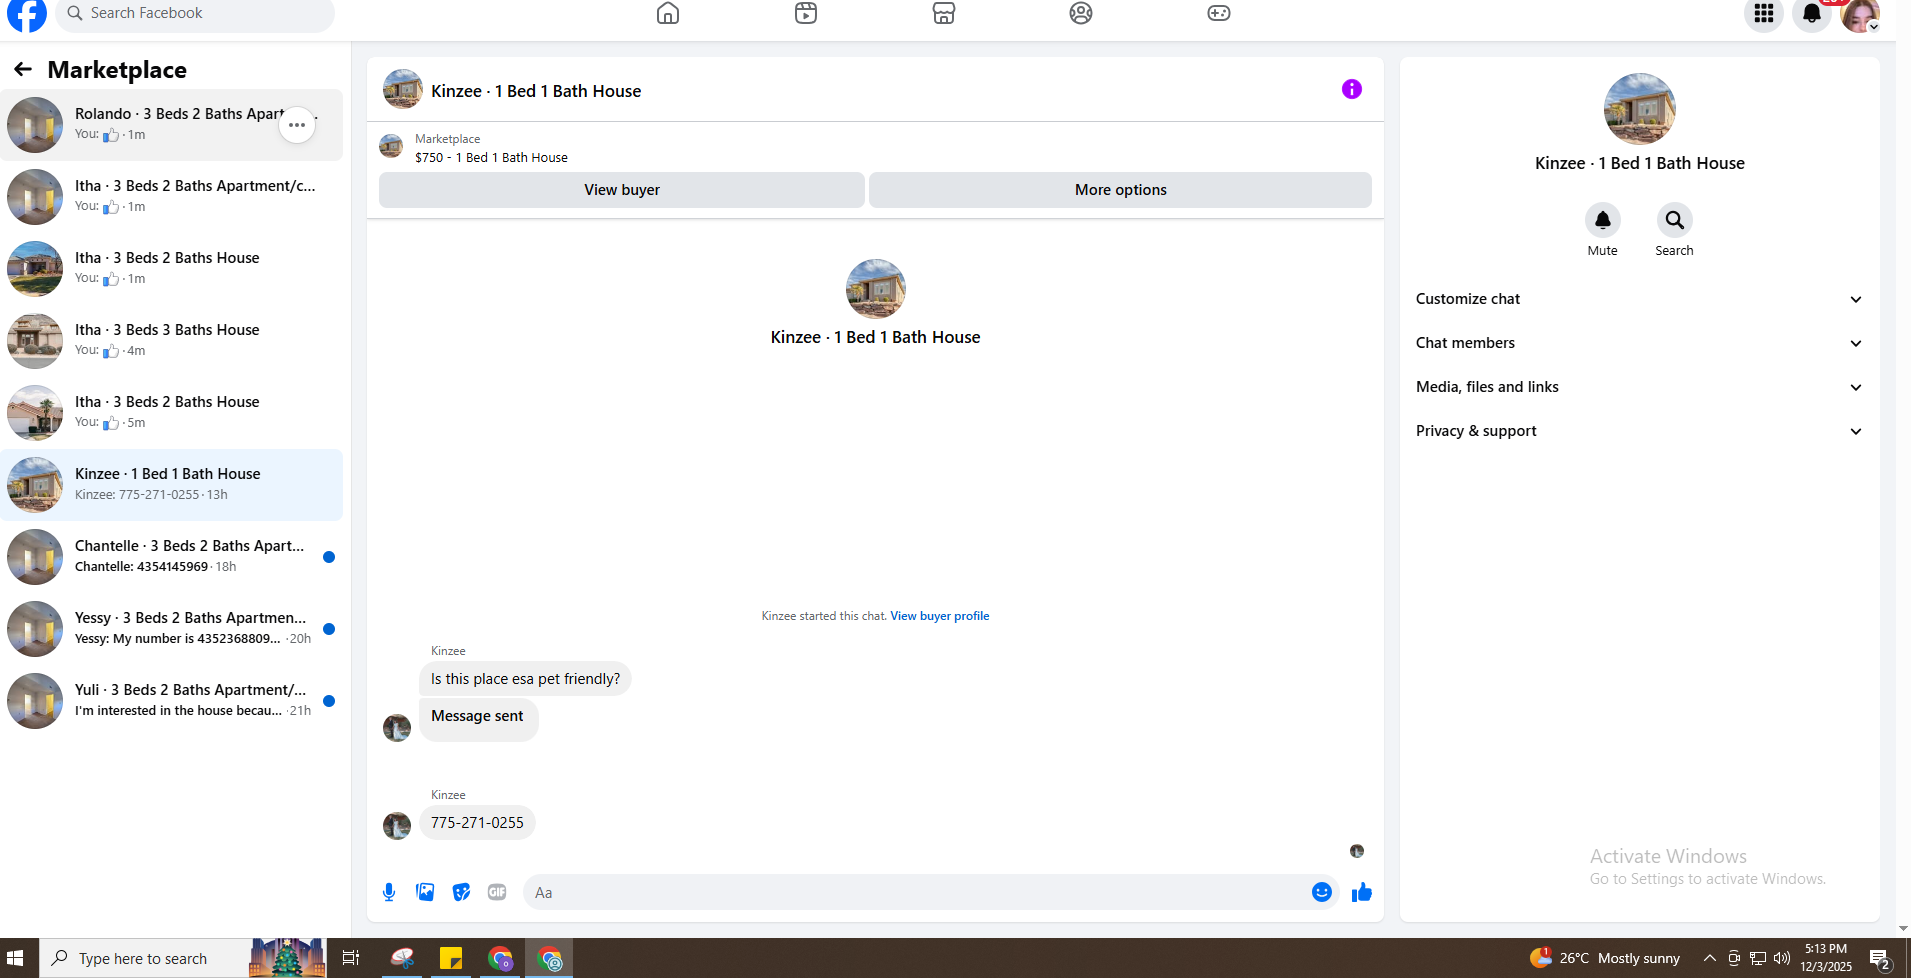Open three-dot options on Rolando conversation
This screenshot has height=978, width=1911.
click(x=297, y=125)
